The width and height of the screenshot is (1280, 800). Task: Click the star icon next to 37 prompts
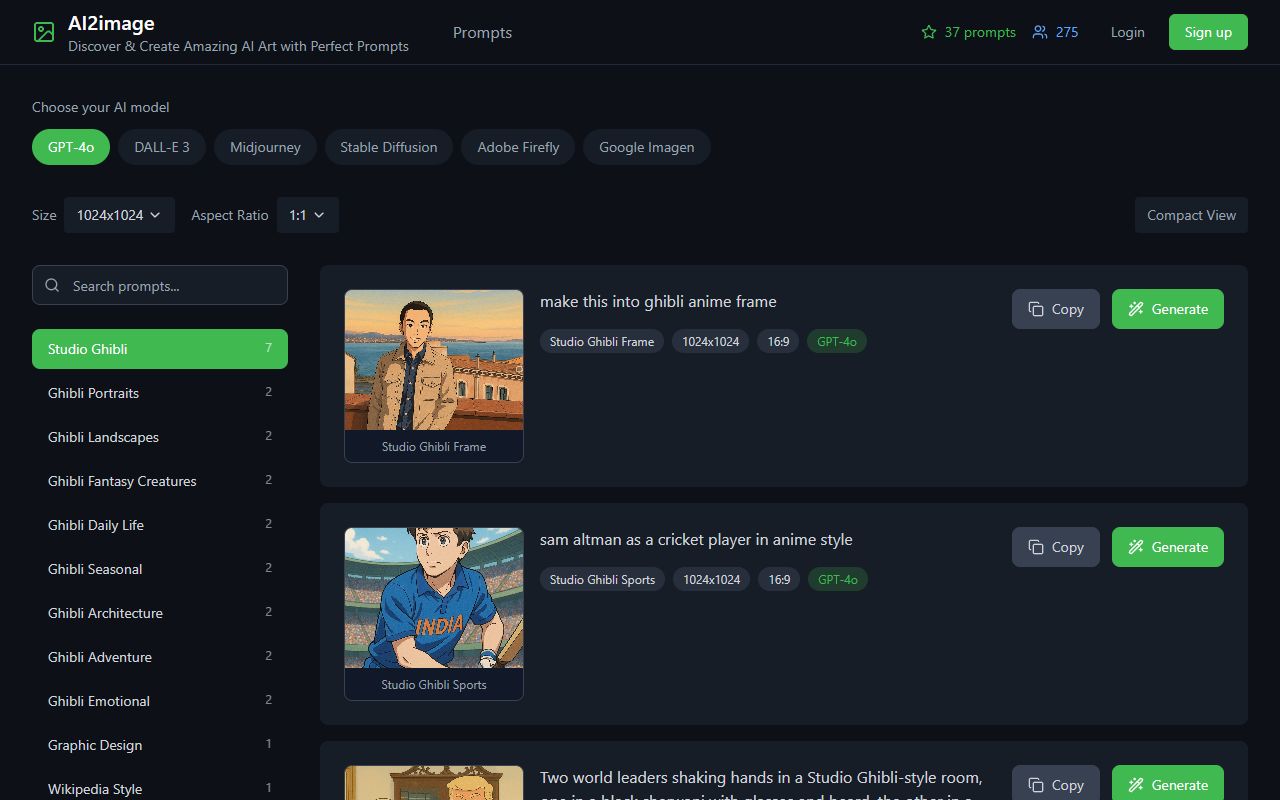[x=928, y=31]
